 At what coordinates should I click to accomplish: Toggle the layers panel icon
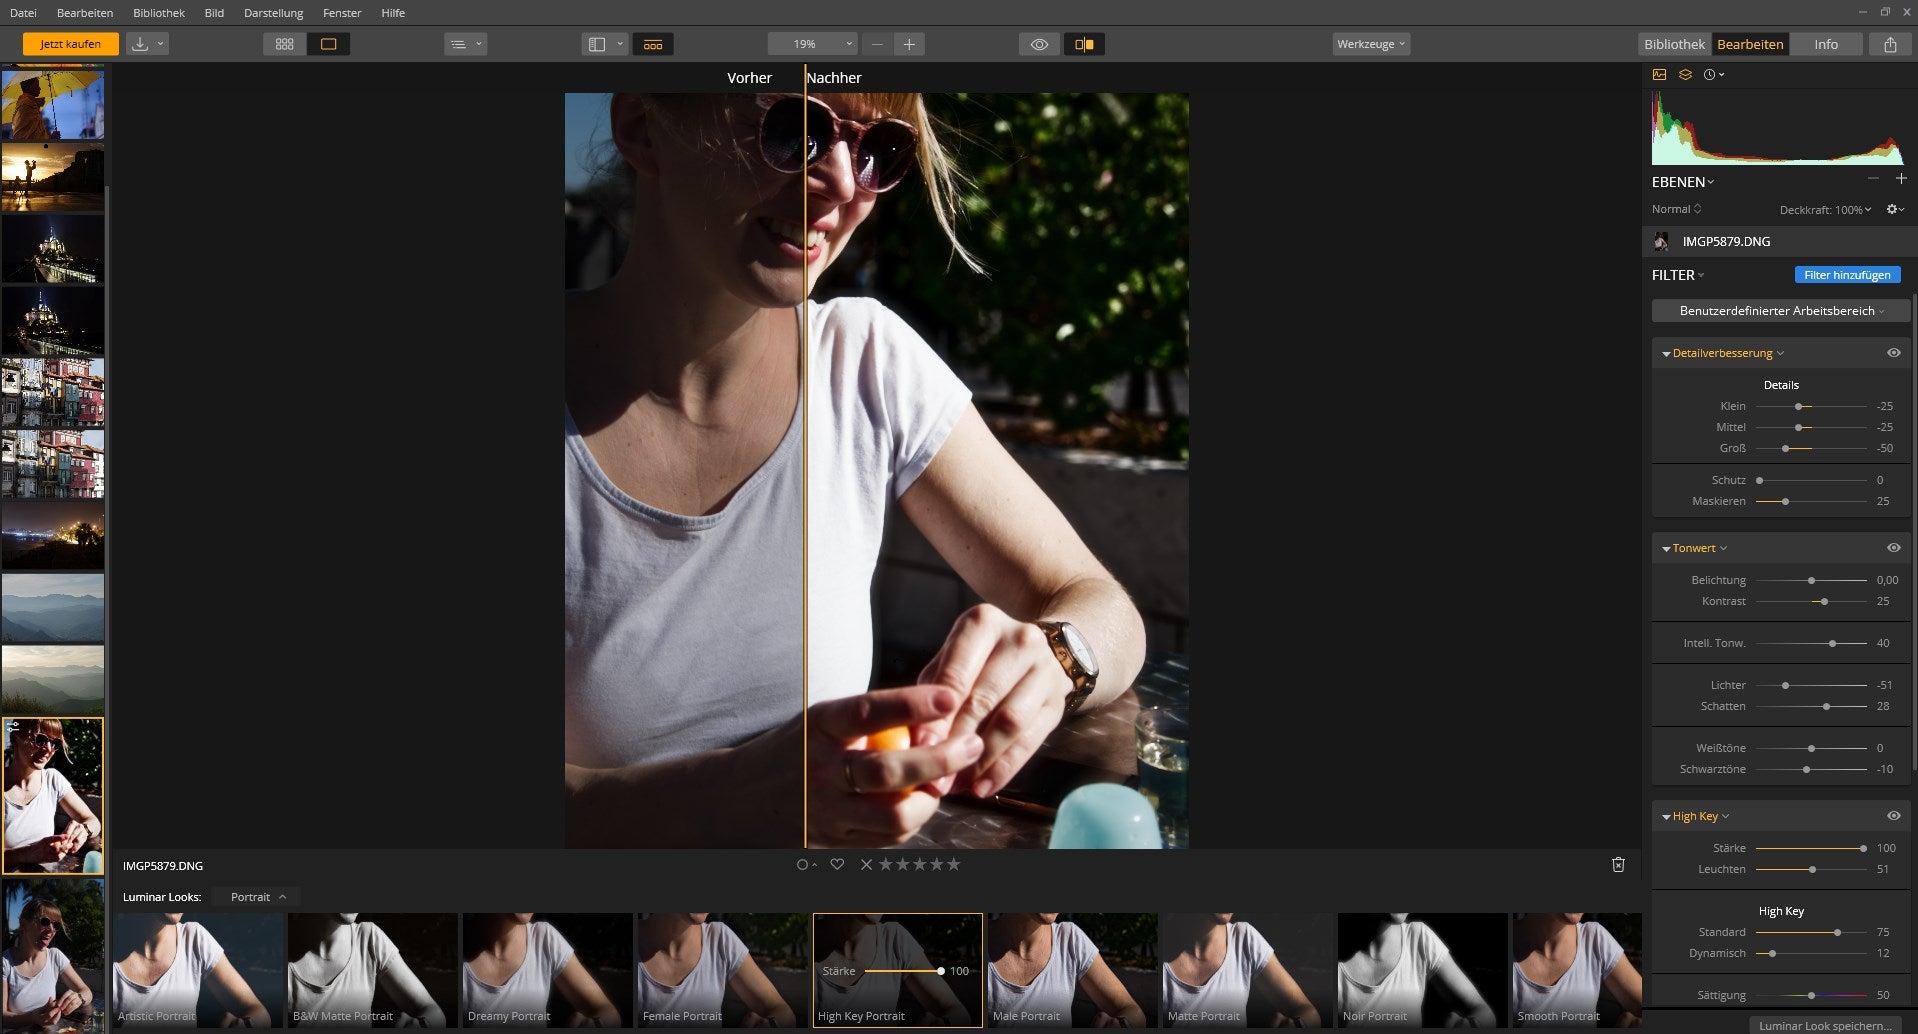pyautogui.click(x=1685, y=75)
